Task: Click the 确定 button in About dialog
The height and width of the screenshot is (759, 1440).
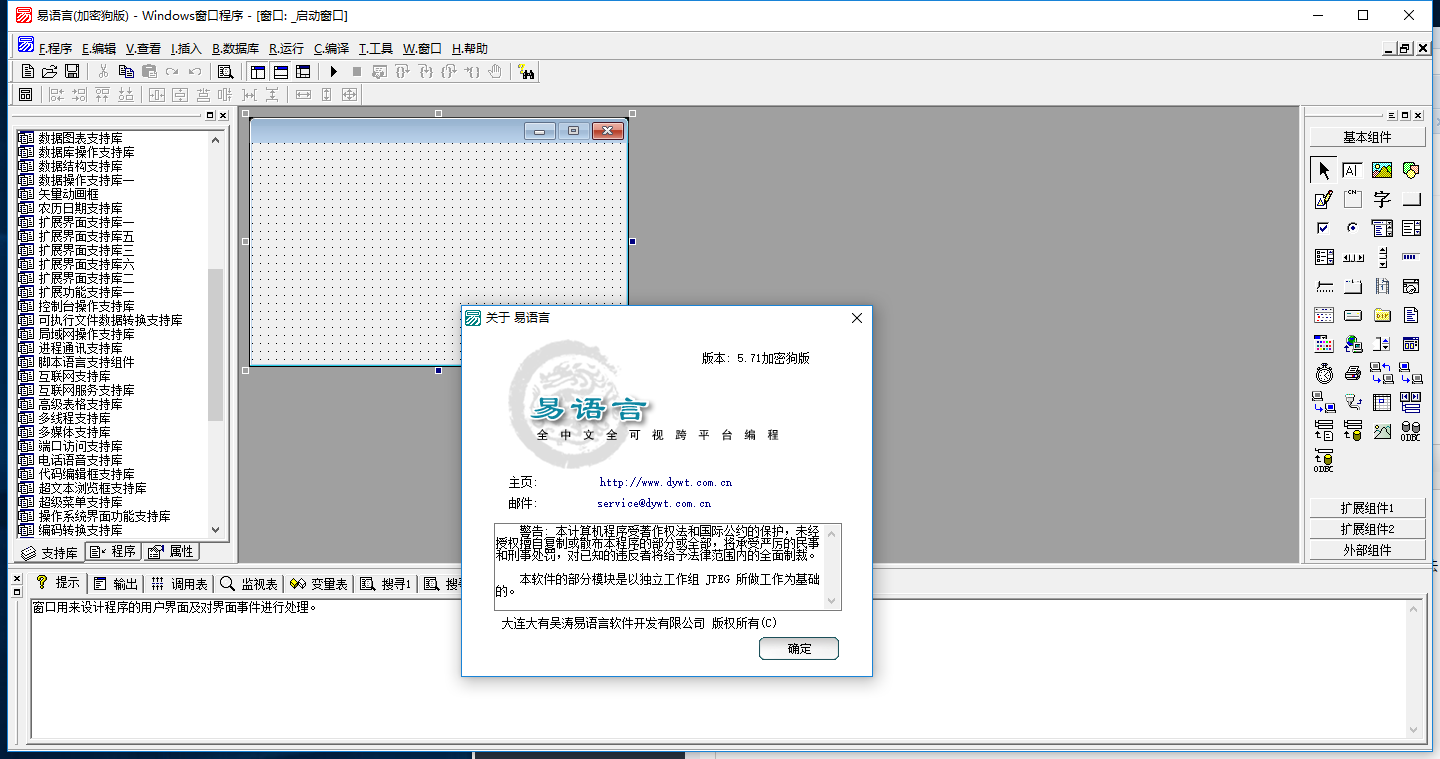Action: tap(799, 648)
